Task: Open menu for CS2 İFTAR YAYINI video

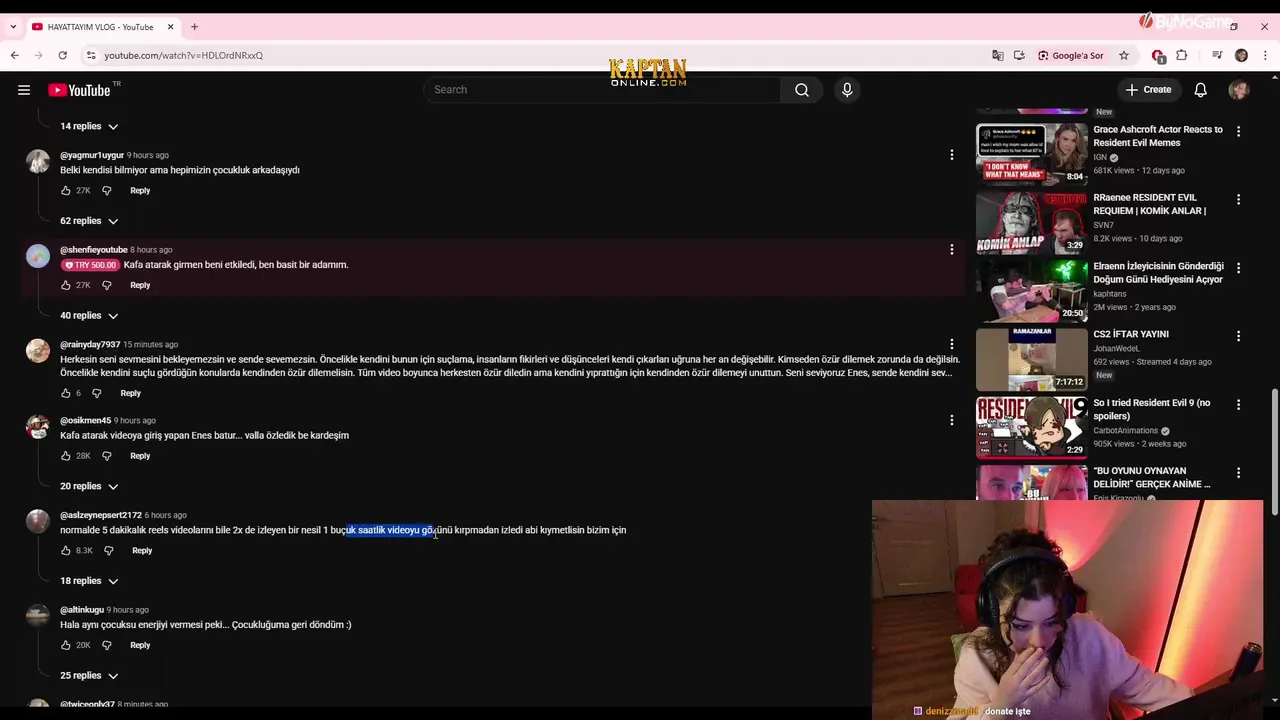Action: tap(1238, 336)
